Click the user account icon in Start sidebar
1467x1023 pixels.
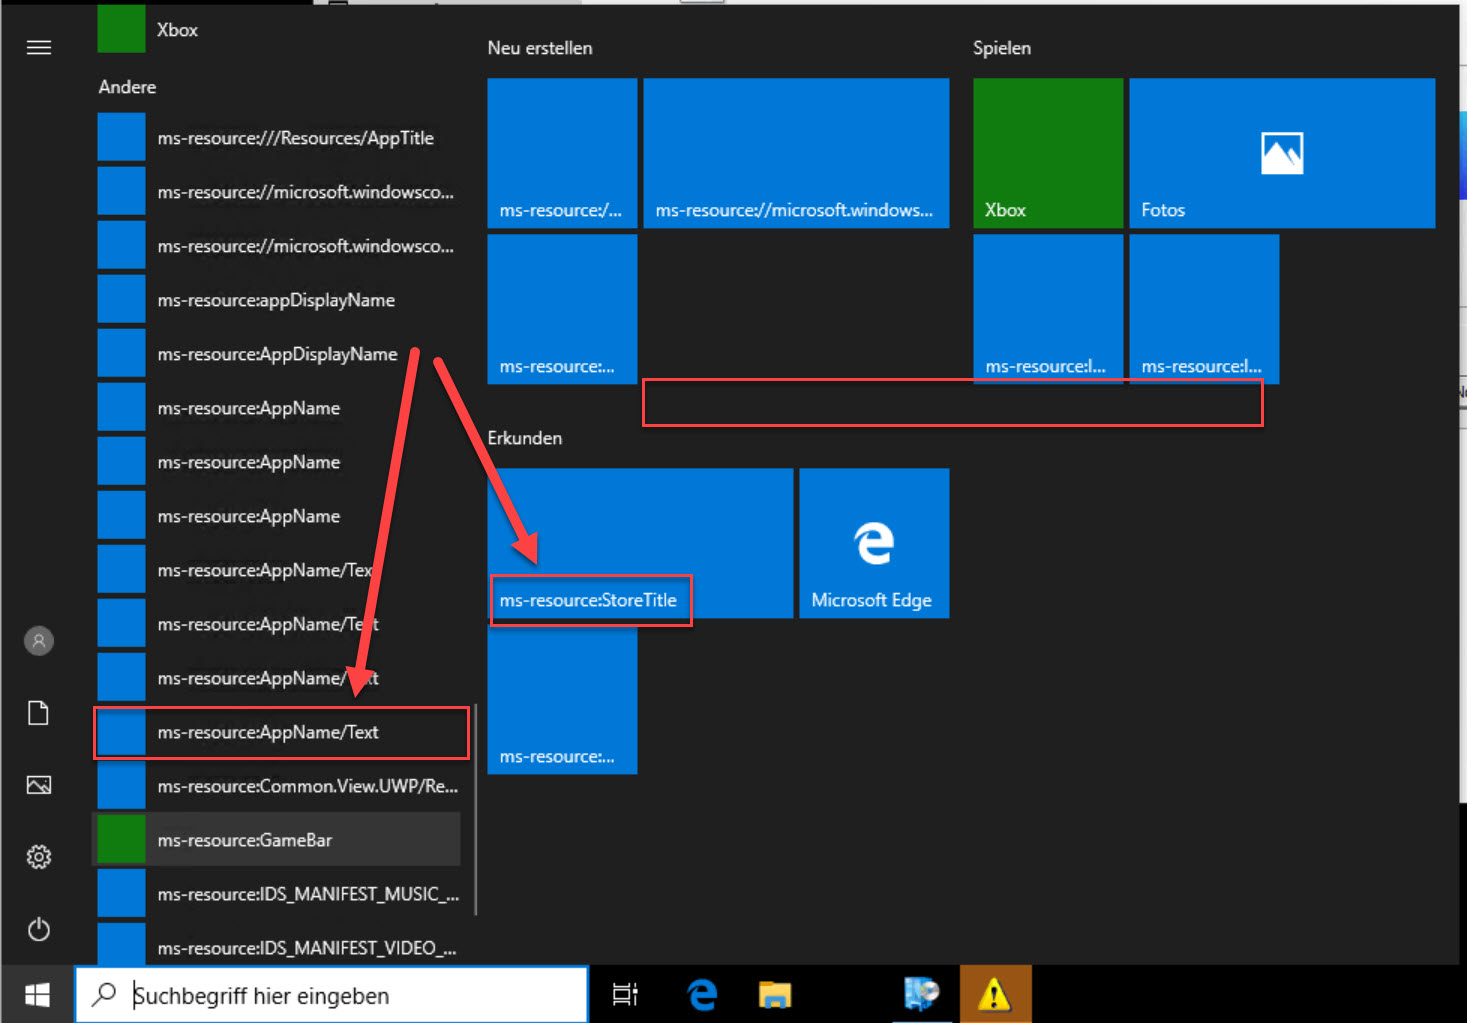tap(39, 641)
